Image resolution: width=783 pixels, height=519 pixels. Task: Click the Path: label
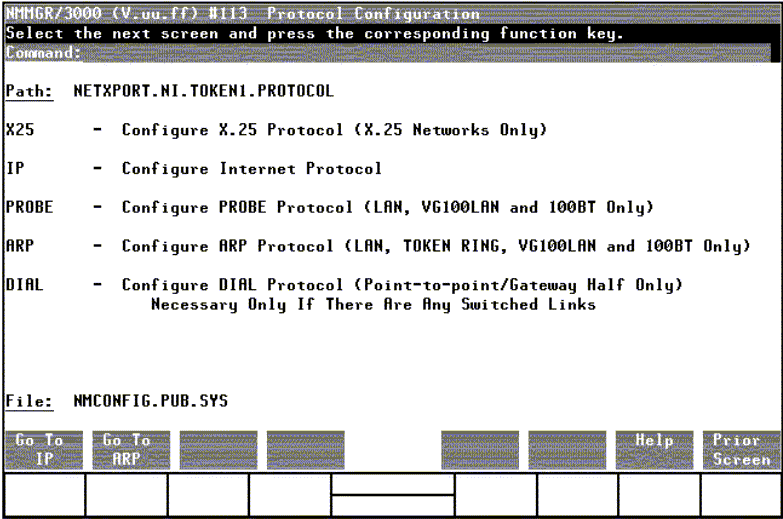pos(29,91)
